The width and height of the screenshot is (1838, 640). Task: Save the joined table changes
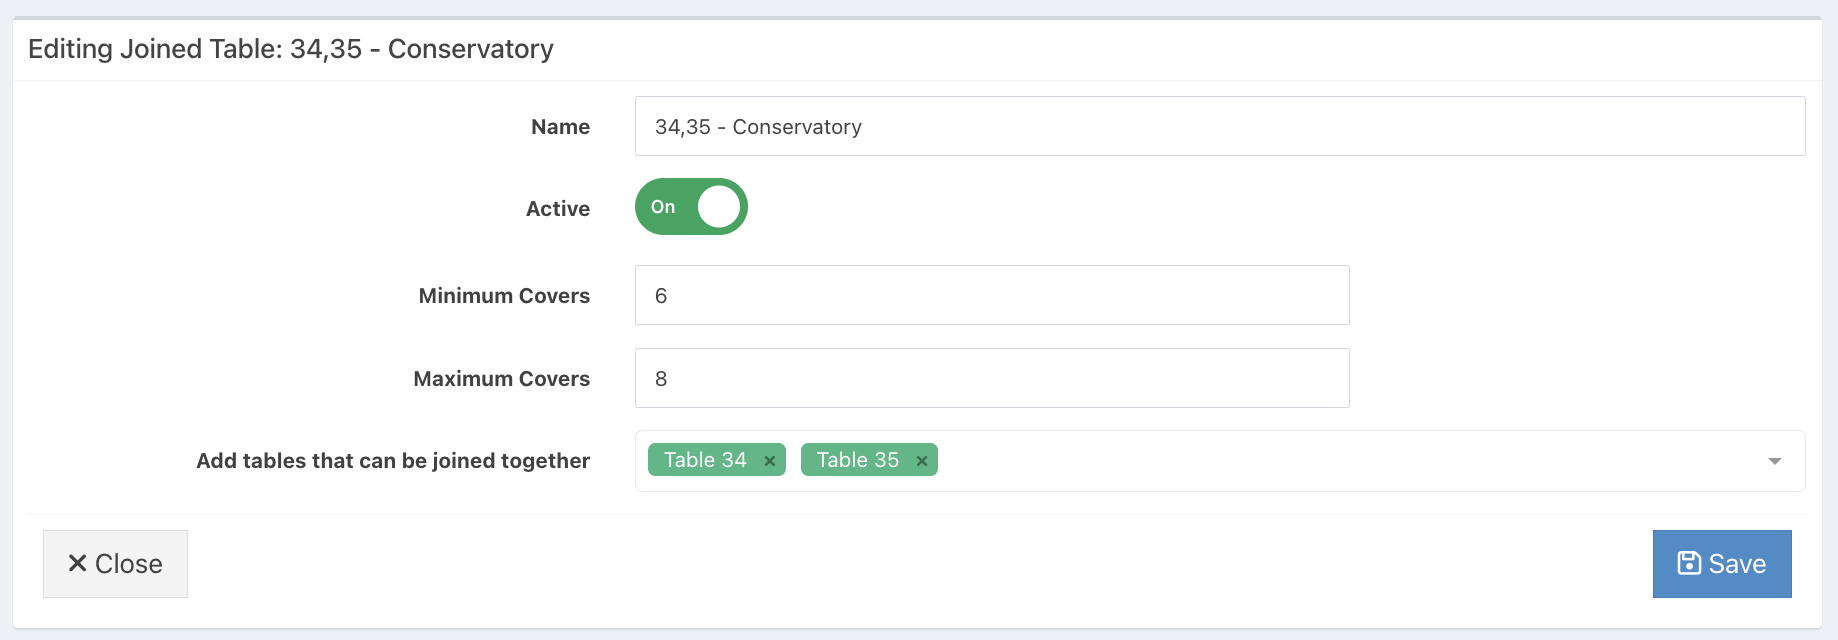coord(1721,564)
